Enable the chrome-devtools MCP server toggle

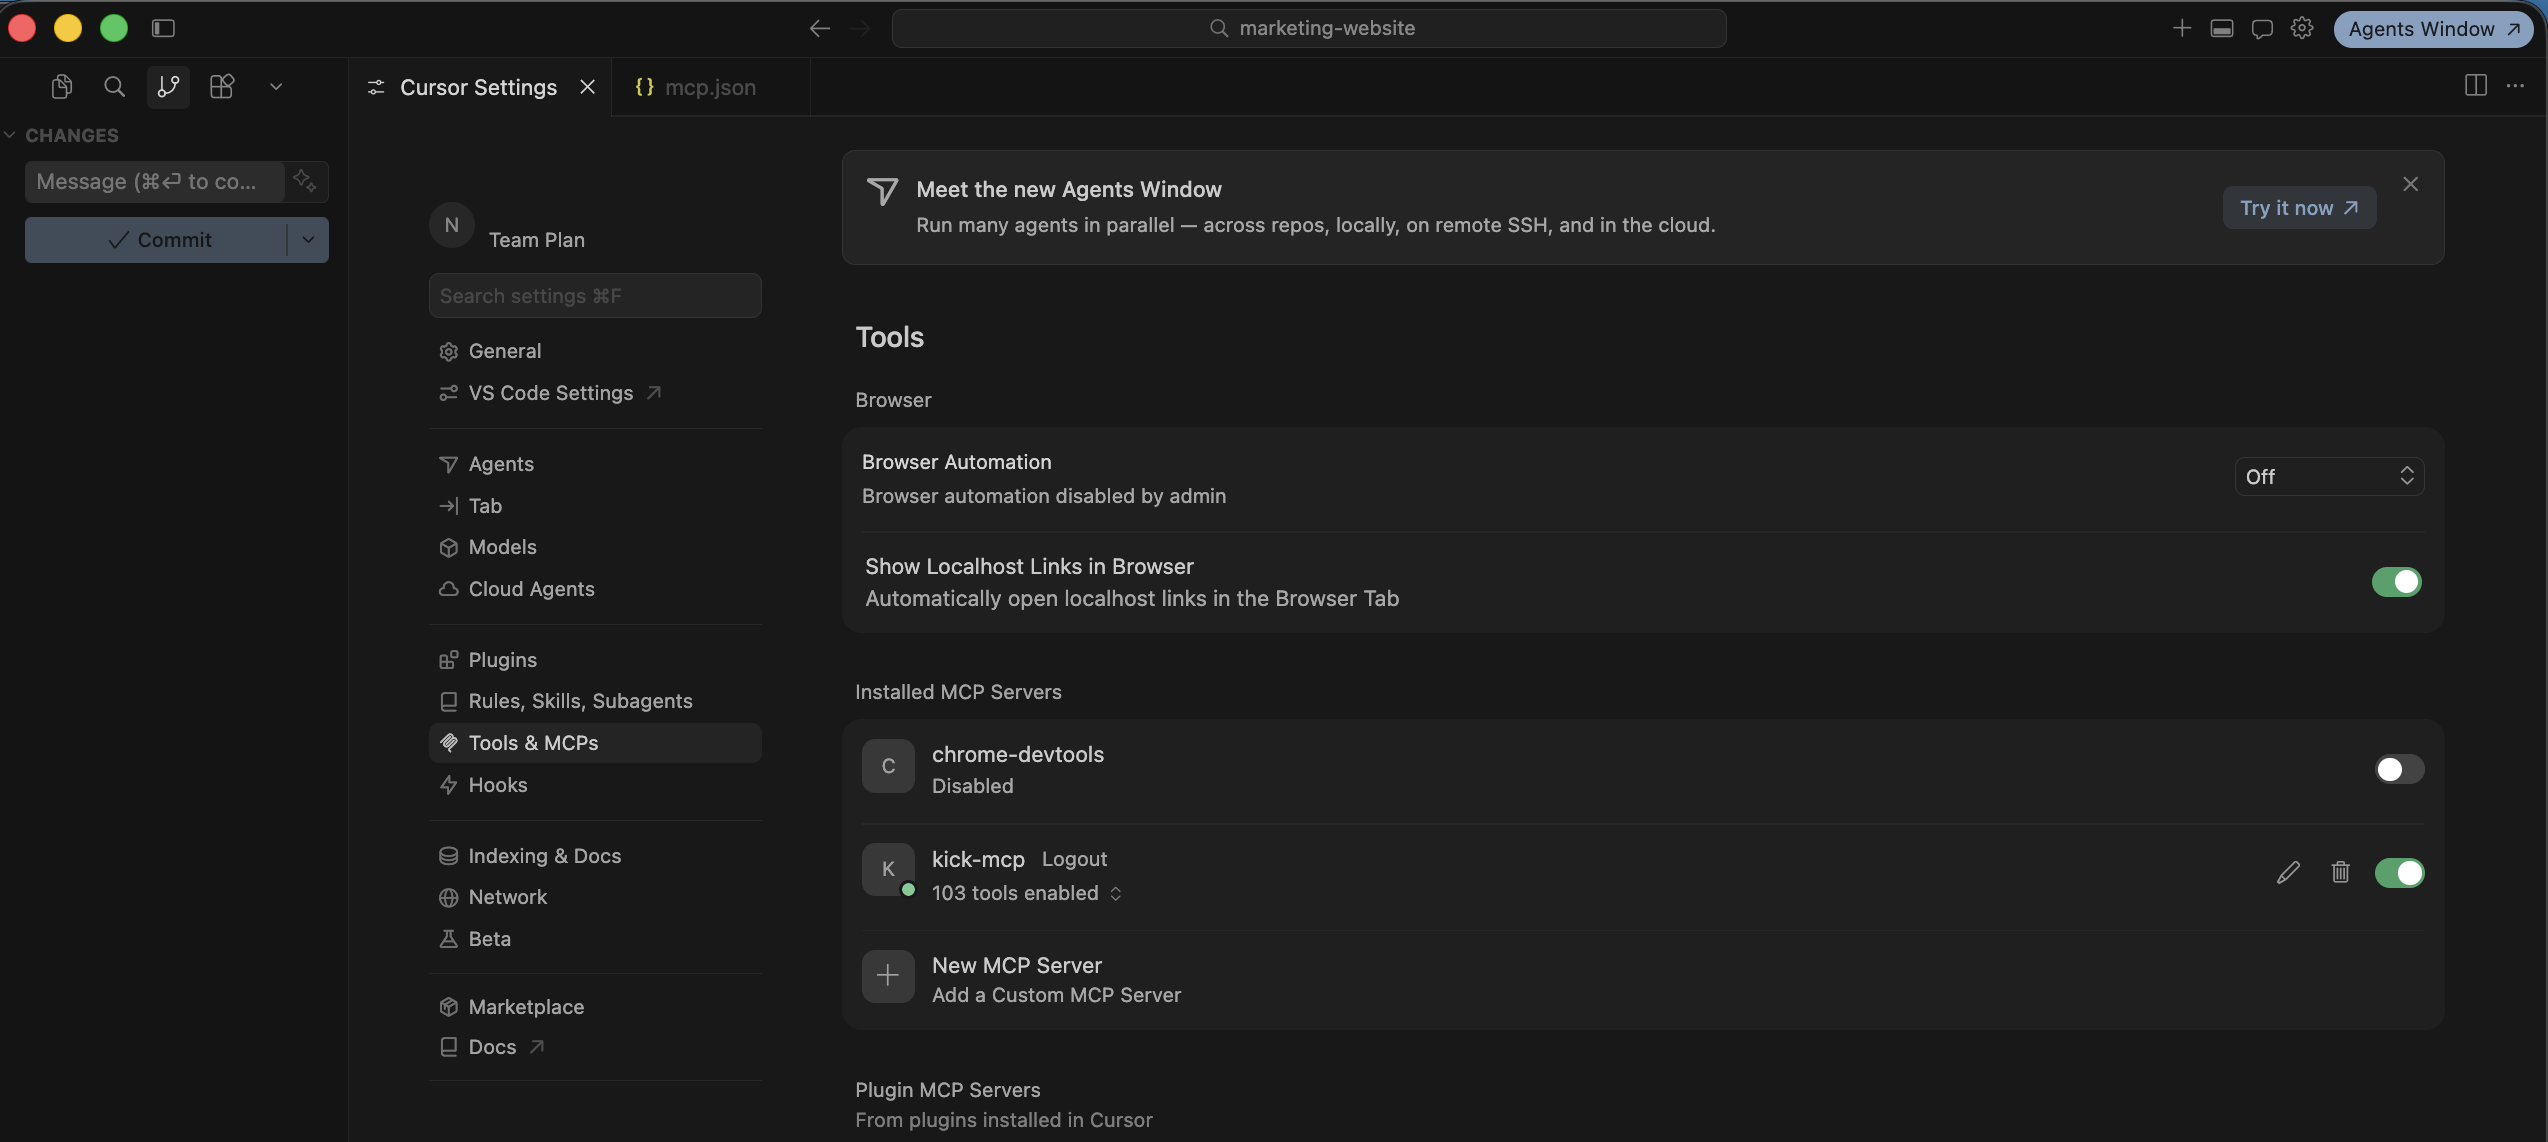tap(2400, 769)
